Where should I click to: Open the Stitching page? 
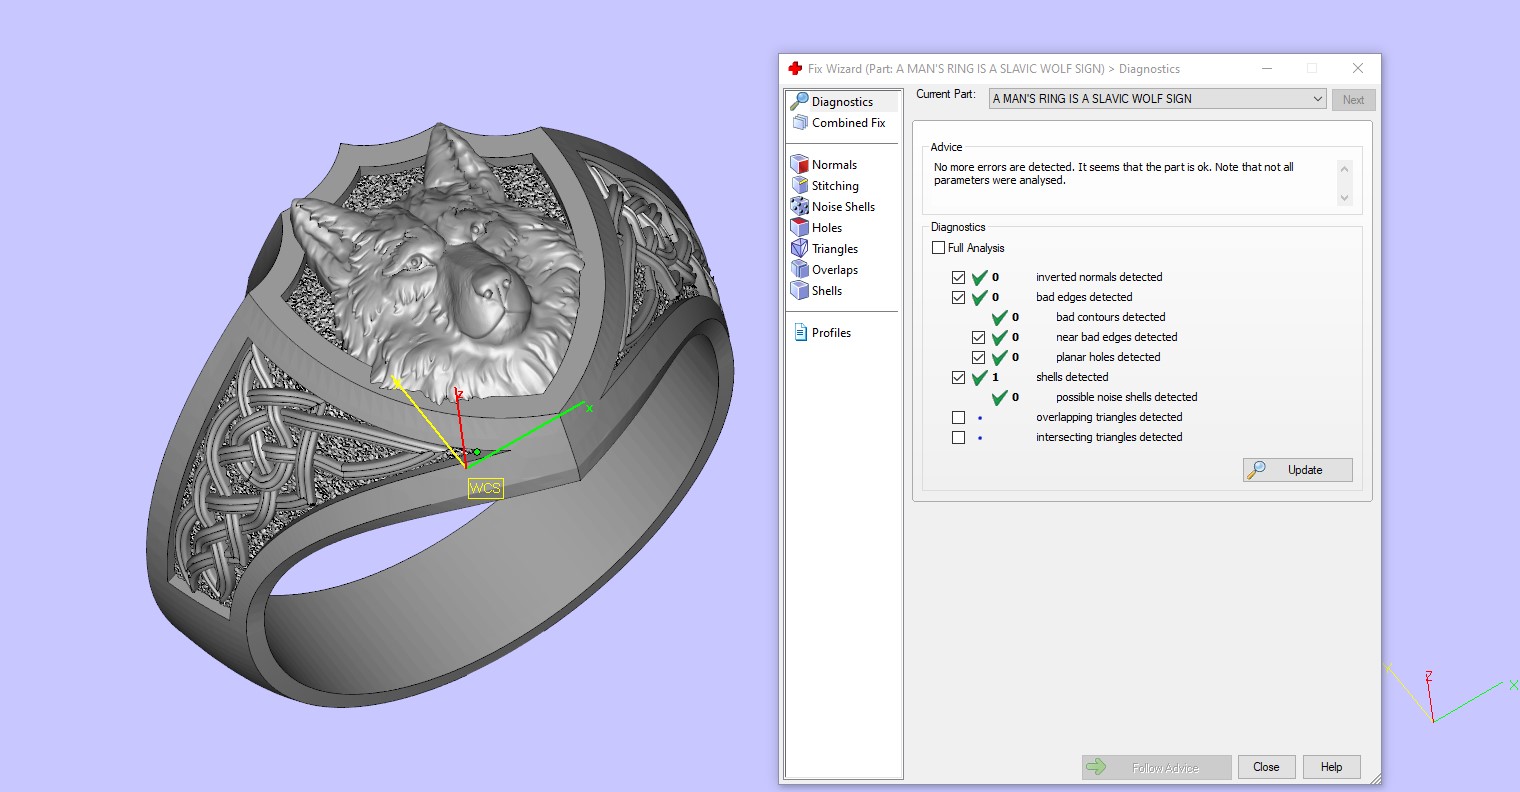pyautogui.click(x=835, y=186)
